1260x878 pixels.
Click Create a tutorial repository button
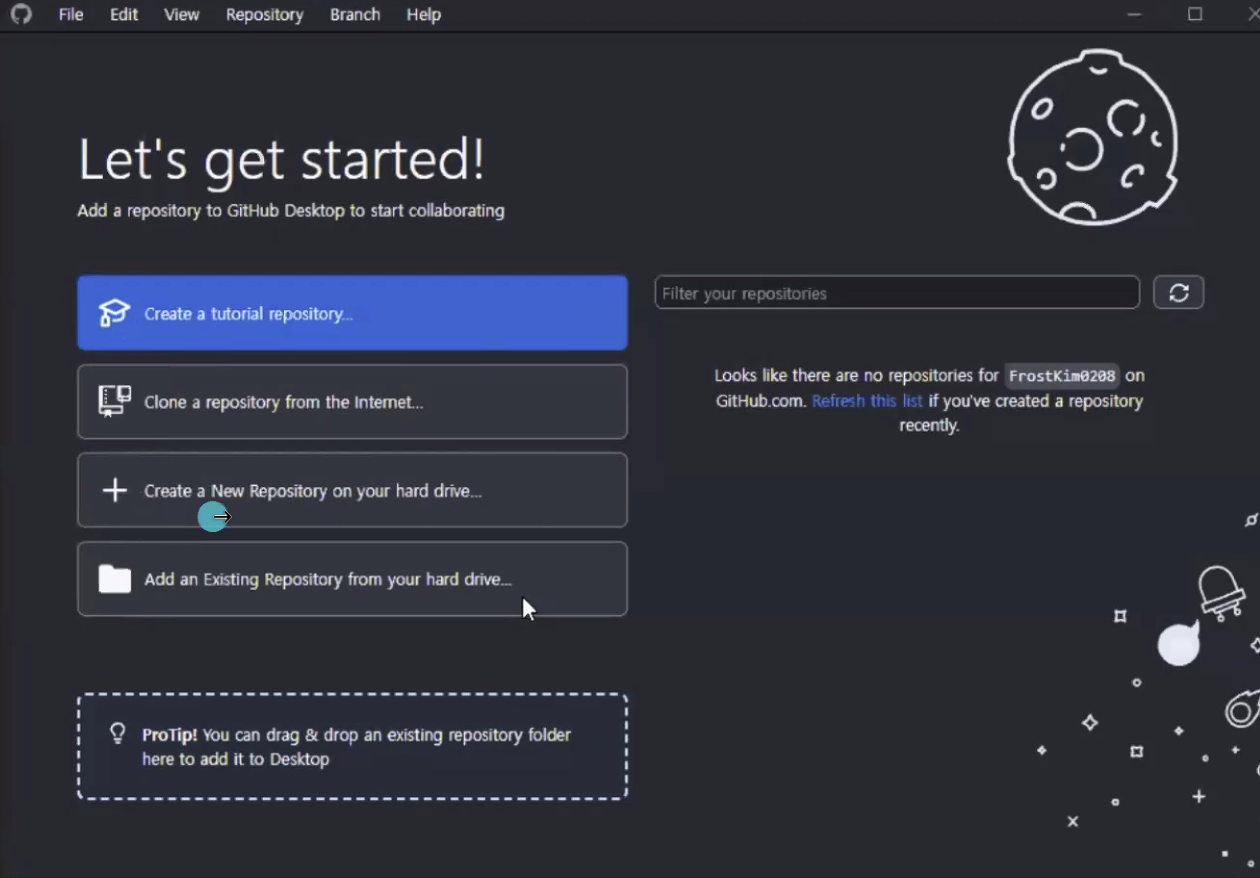pyautogui.click(x=352, y=313)
